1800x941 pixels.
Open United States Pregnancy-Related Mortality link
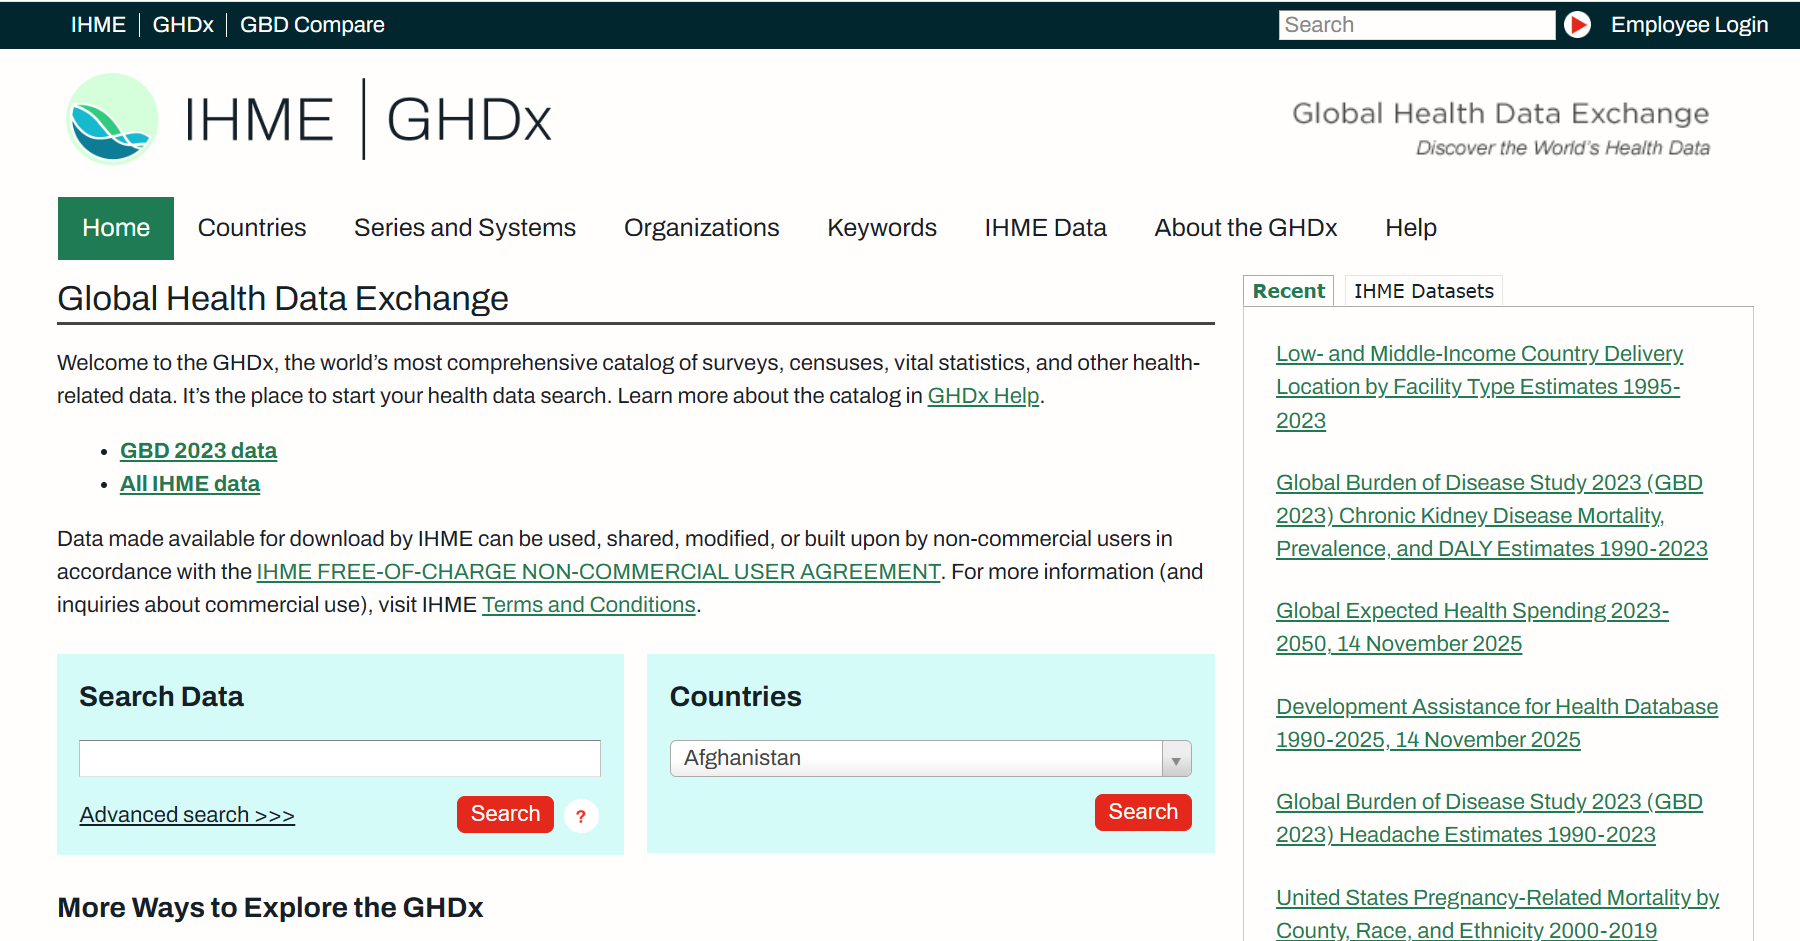coord(1497,913)
